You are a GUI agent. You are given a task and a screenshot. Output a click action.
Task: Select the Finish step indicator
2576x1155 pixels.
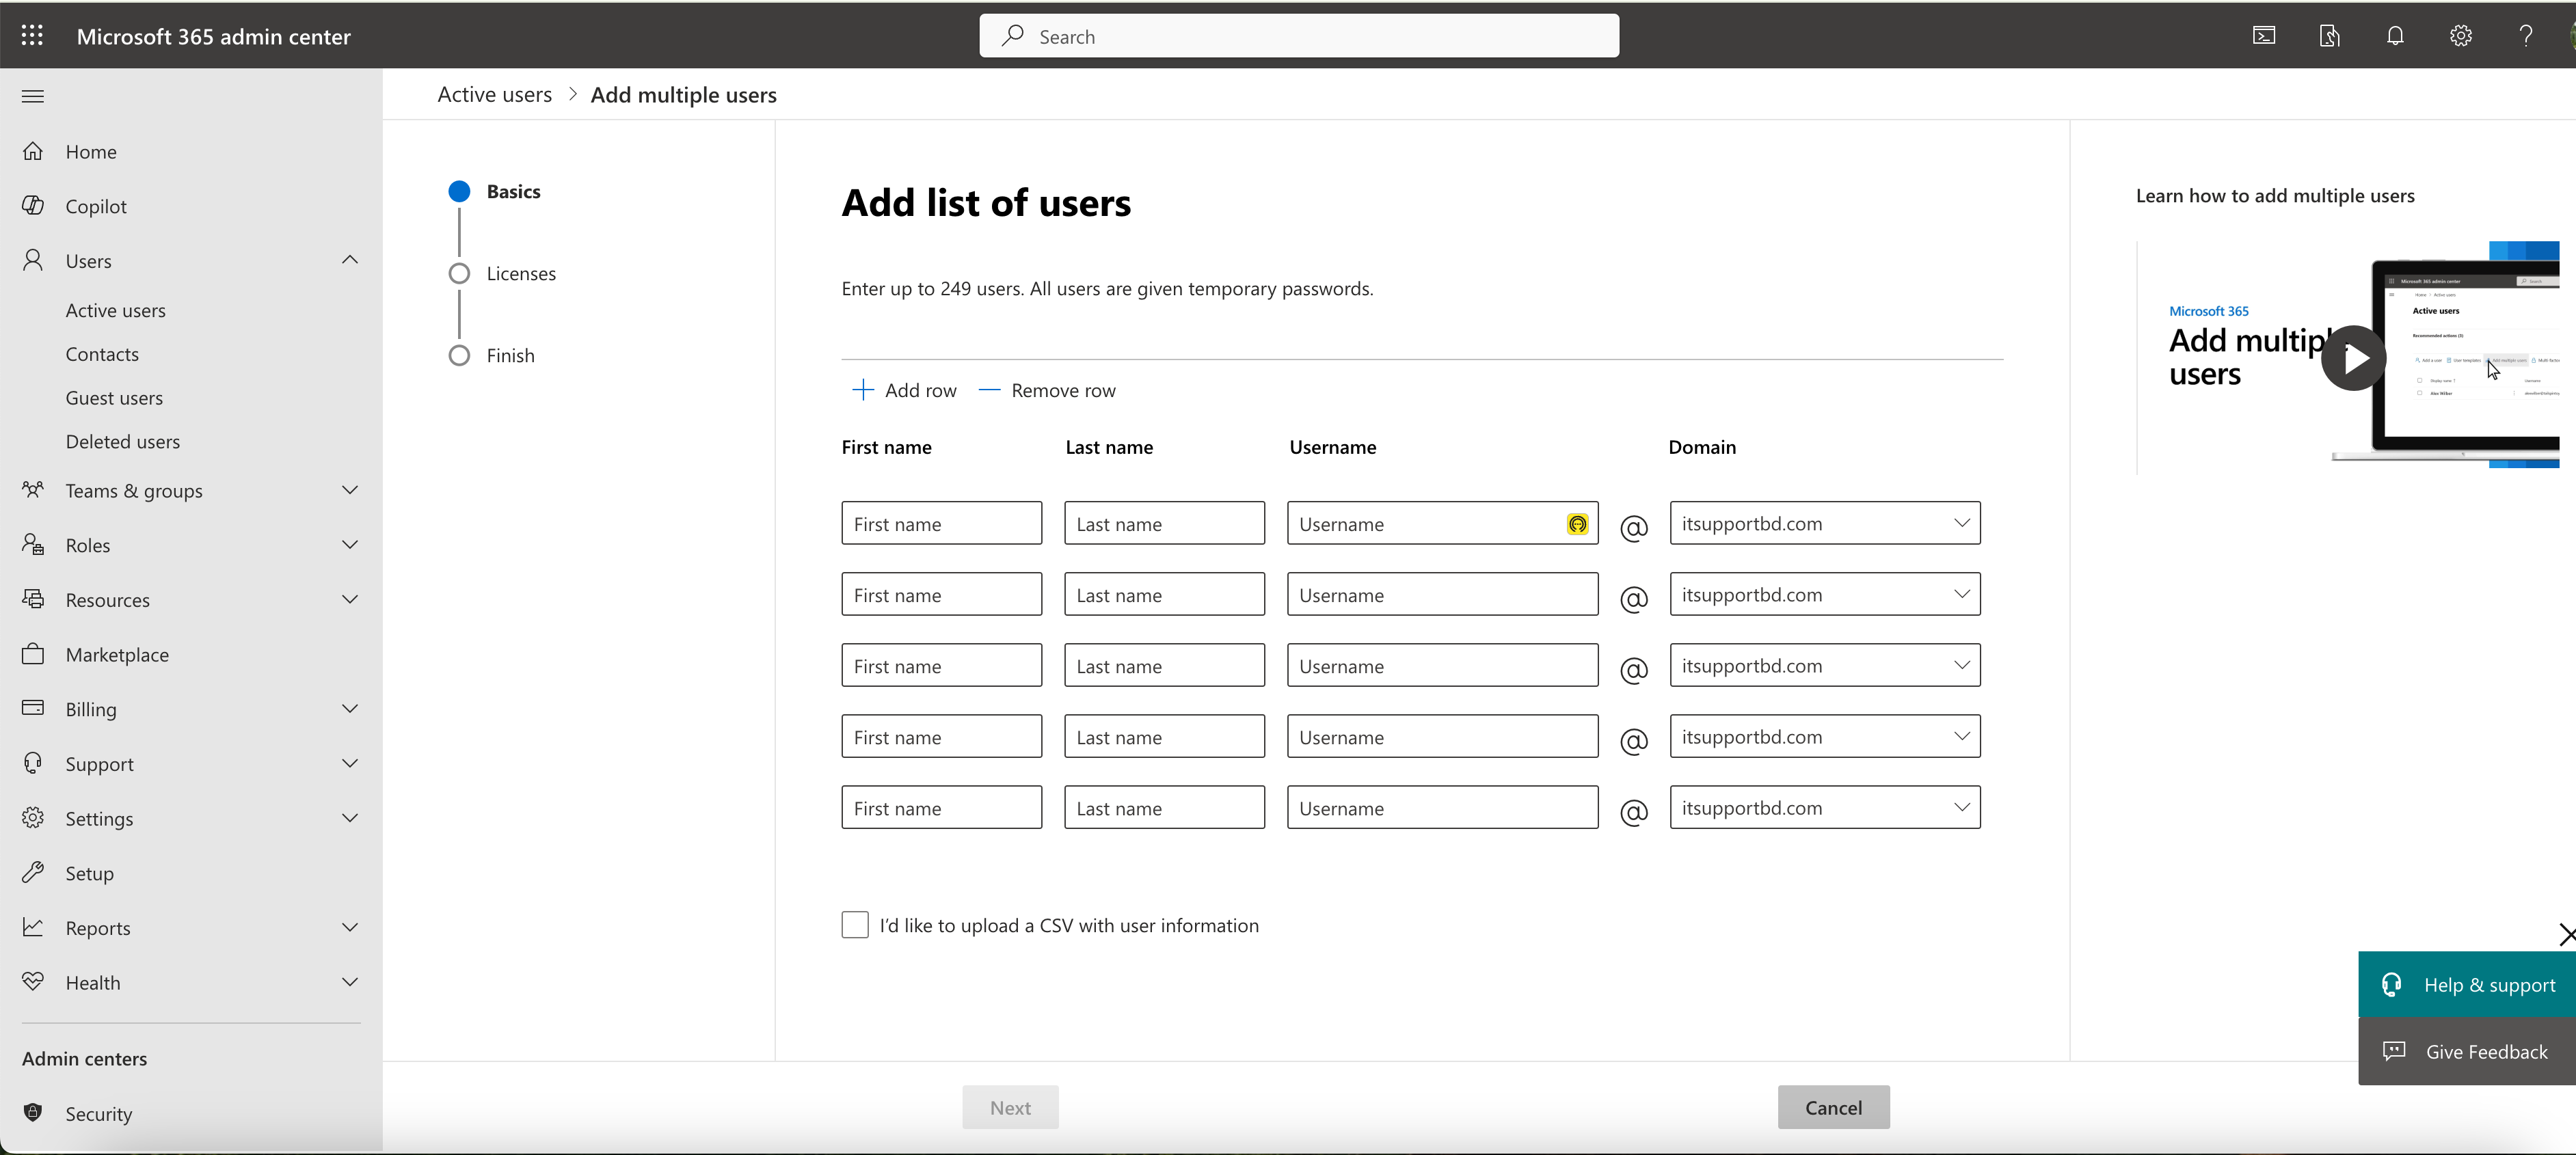459,355
